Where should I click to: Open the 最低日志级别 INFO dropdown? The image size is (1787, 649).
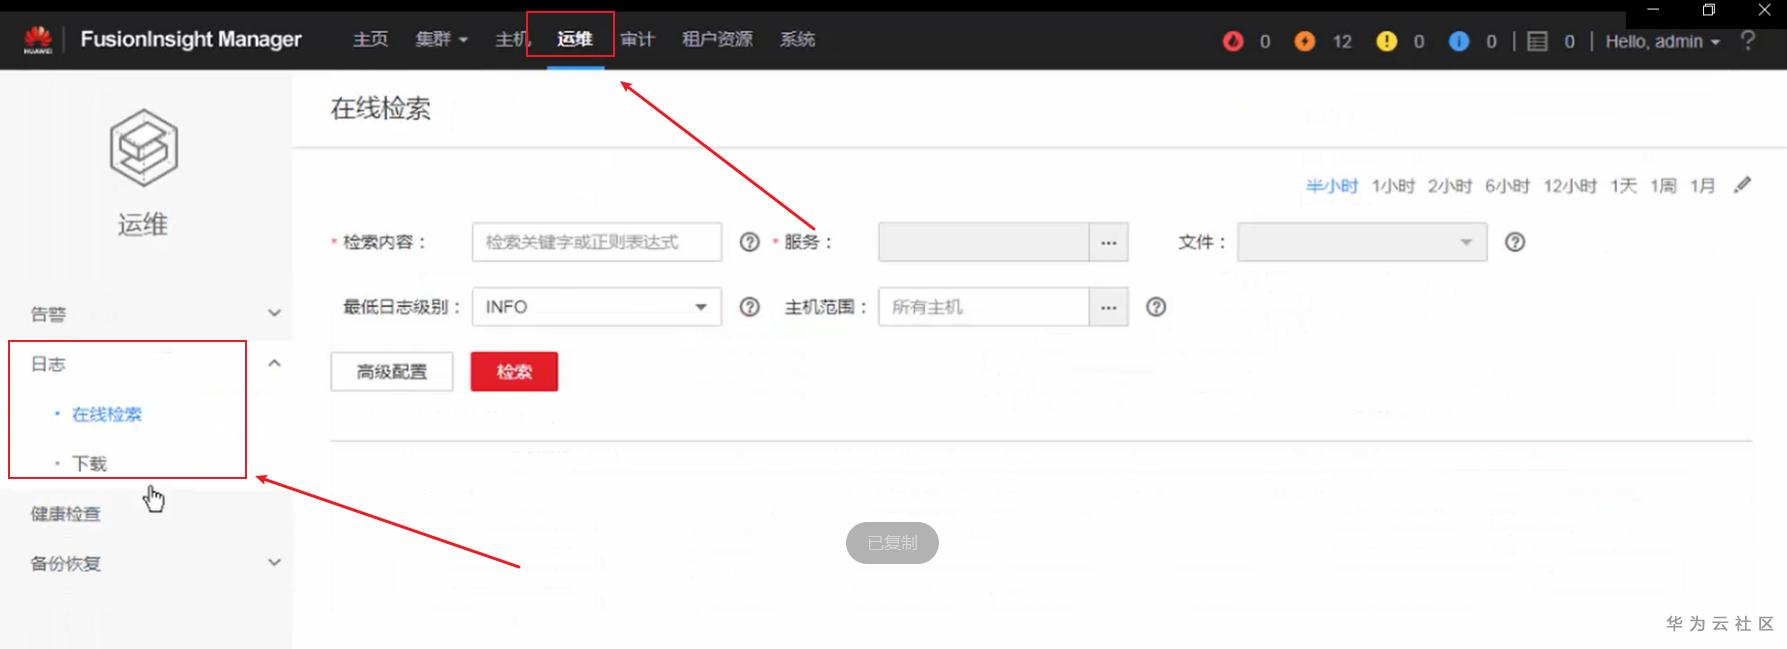click(x=596, y=307)
